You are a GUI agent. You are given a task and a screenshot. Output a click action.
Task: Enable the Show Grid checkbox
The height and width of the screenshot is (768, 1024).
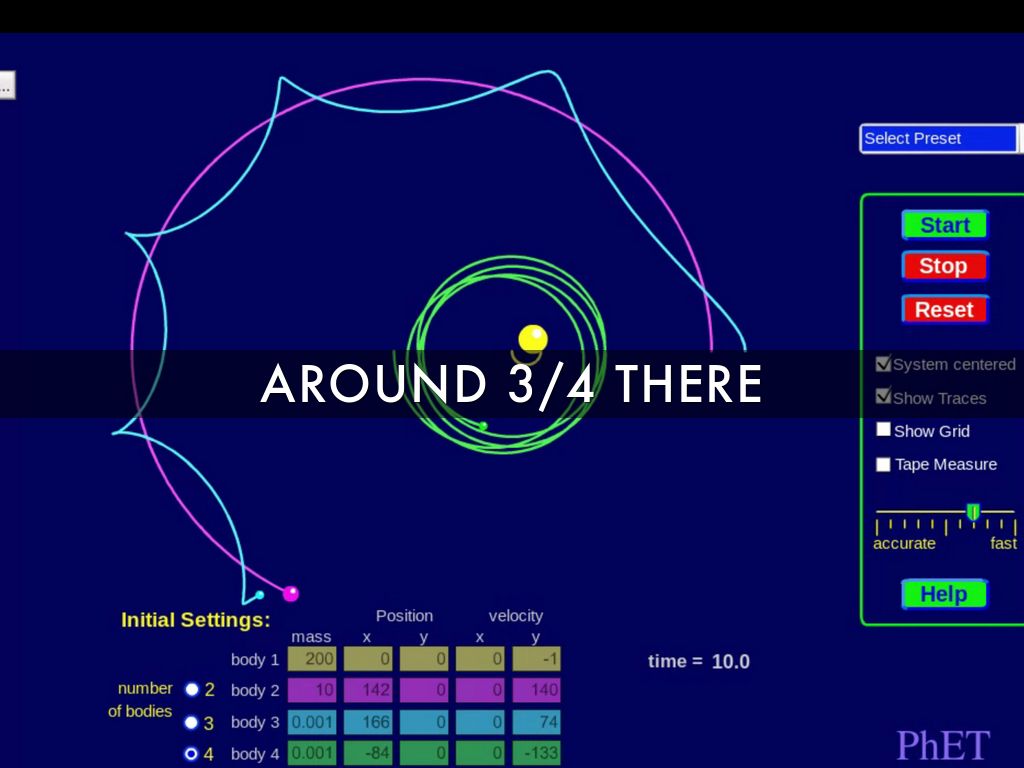[884, 430]
